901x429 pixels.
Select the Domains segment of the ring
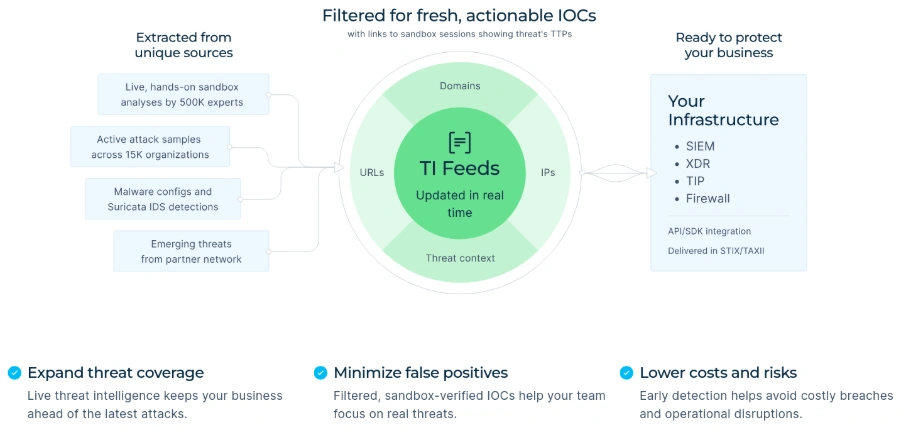[x=459, y=86]
